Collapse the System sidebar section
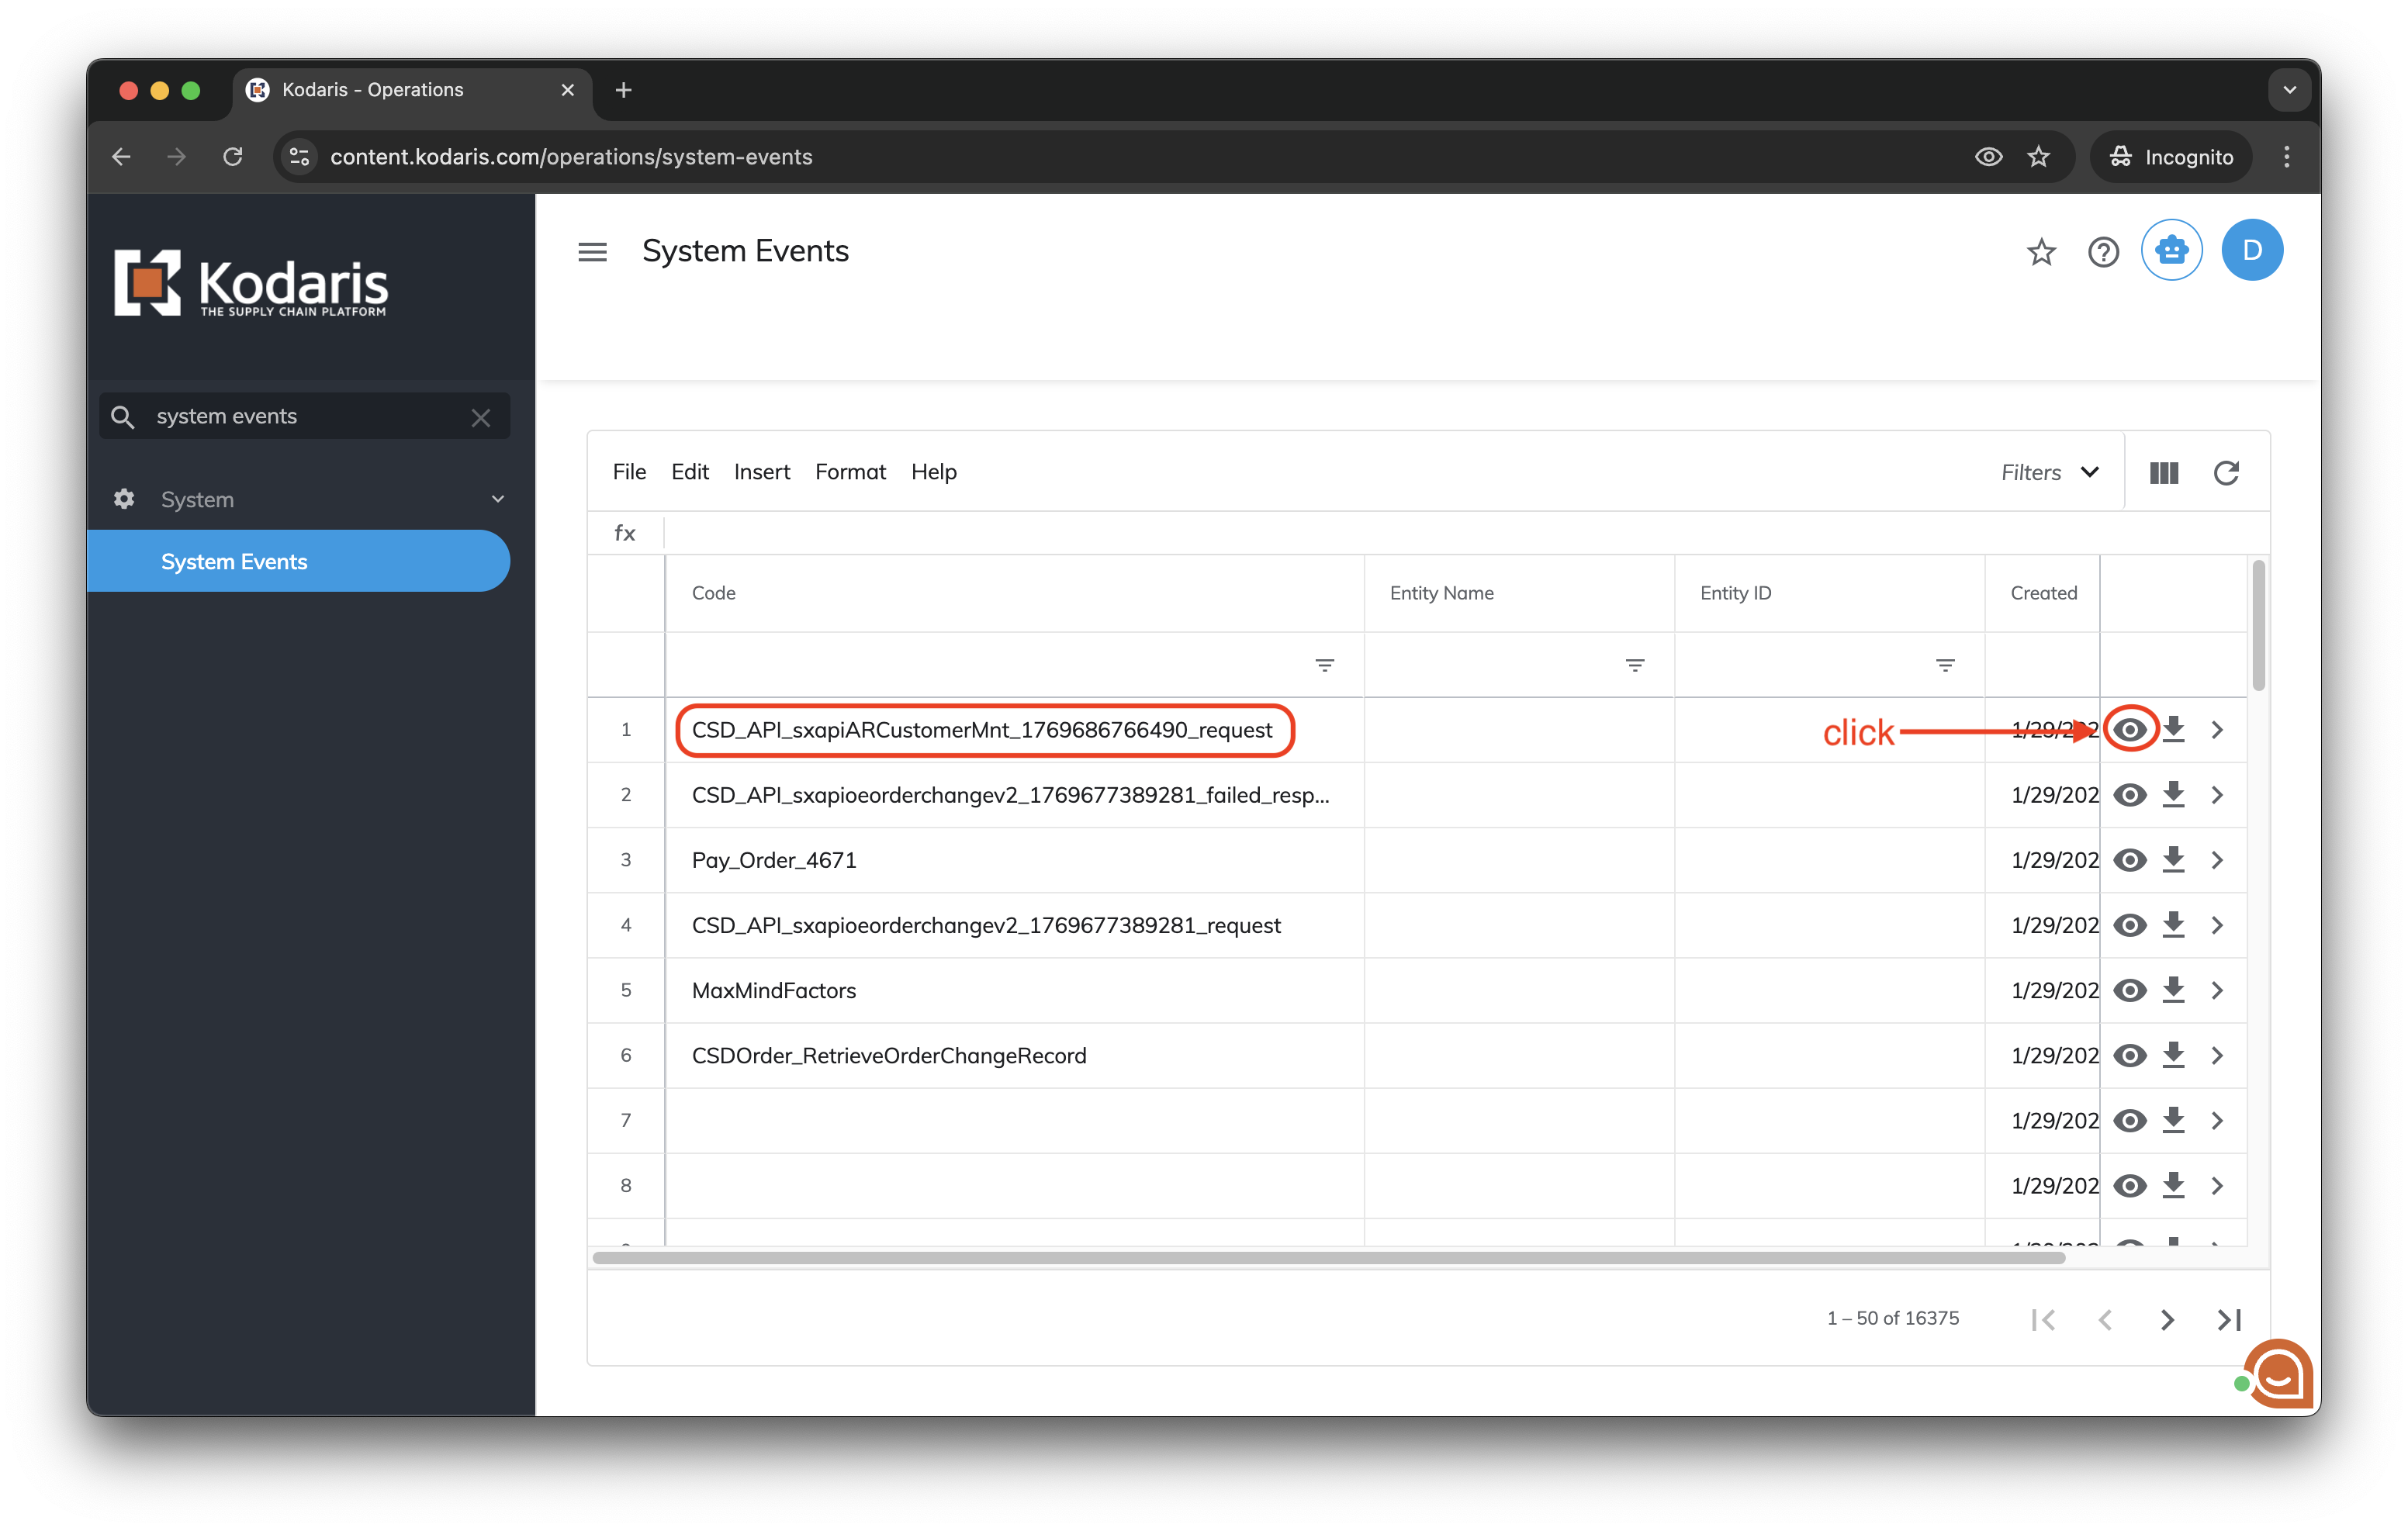The width and height of the screenshot is (2408, 1531). tap(497, 499)
